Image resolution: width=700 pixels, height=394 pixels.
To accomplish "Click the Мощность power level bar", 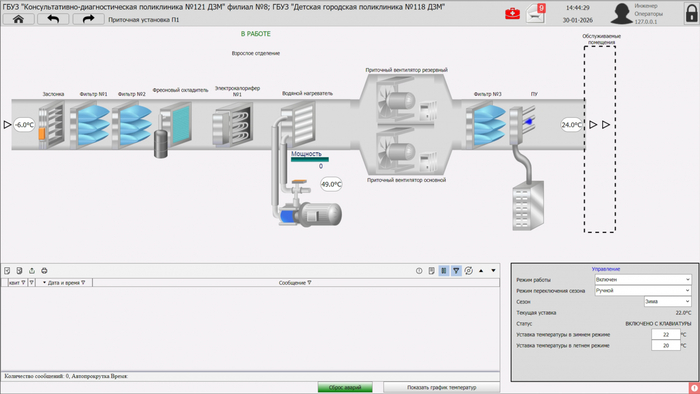I will [x=310, y=159].
